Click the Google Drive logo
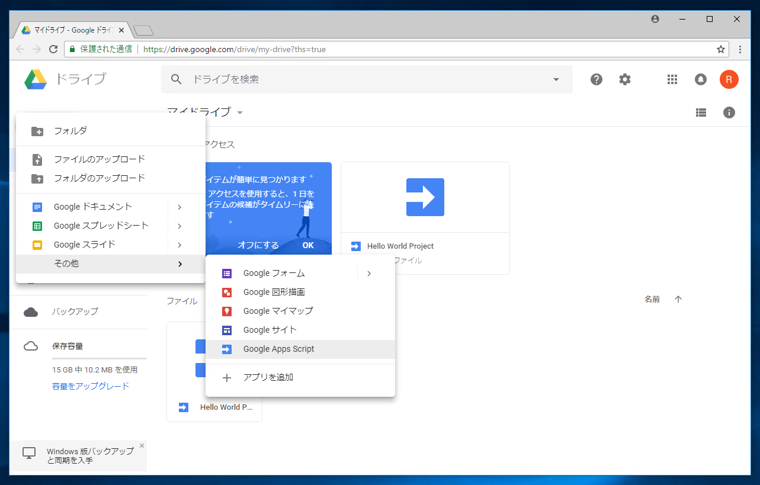This screenshot has width=760, height=485. click(35, 79)
